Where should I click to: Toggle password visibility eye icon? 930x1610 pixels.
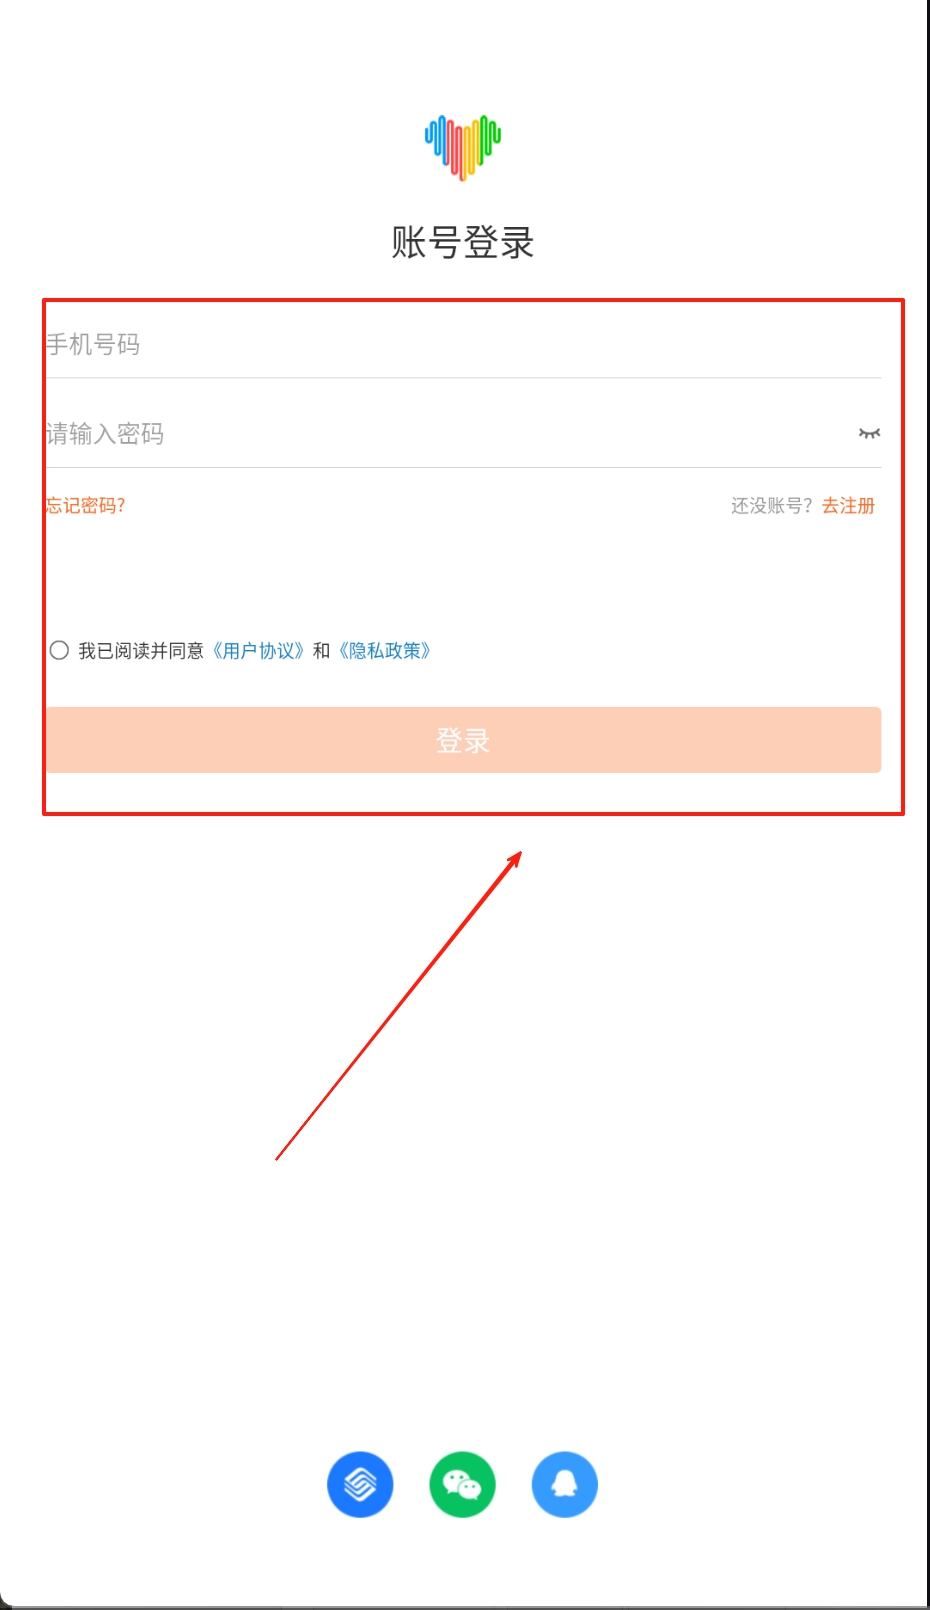(869, 433)
